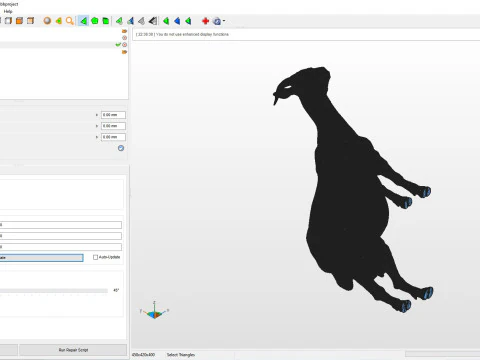Click the dimensions readout in the status bar
The width and height of the screenshot is (480, 360).
pos(143,355)
